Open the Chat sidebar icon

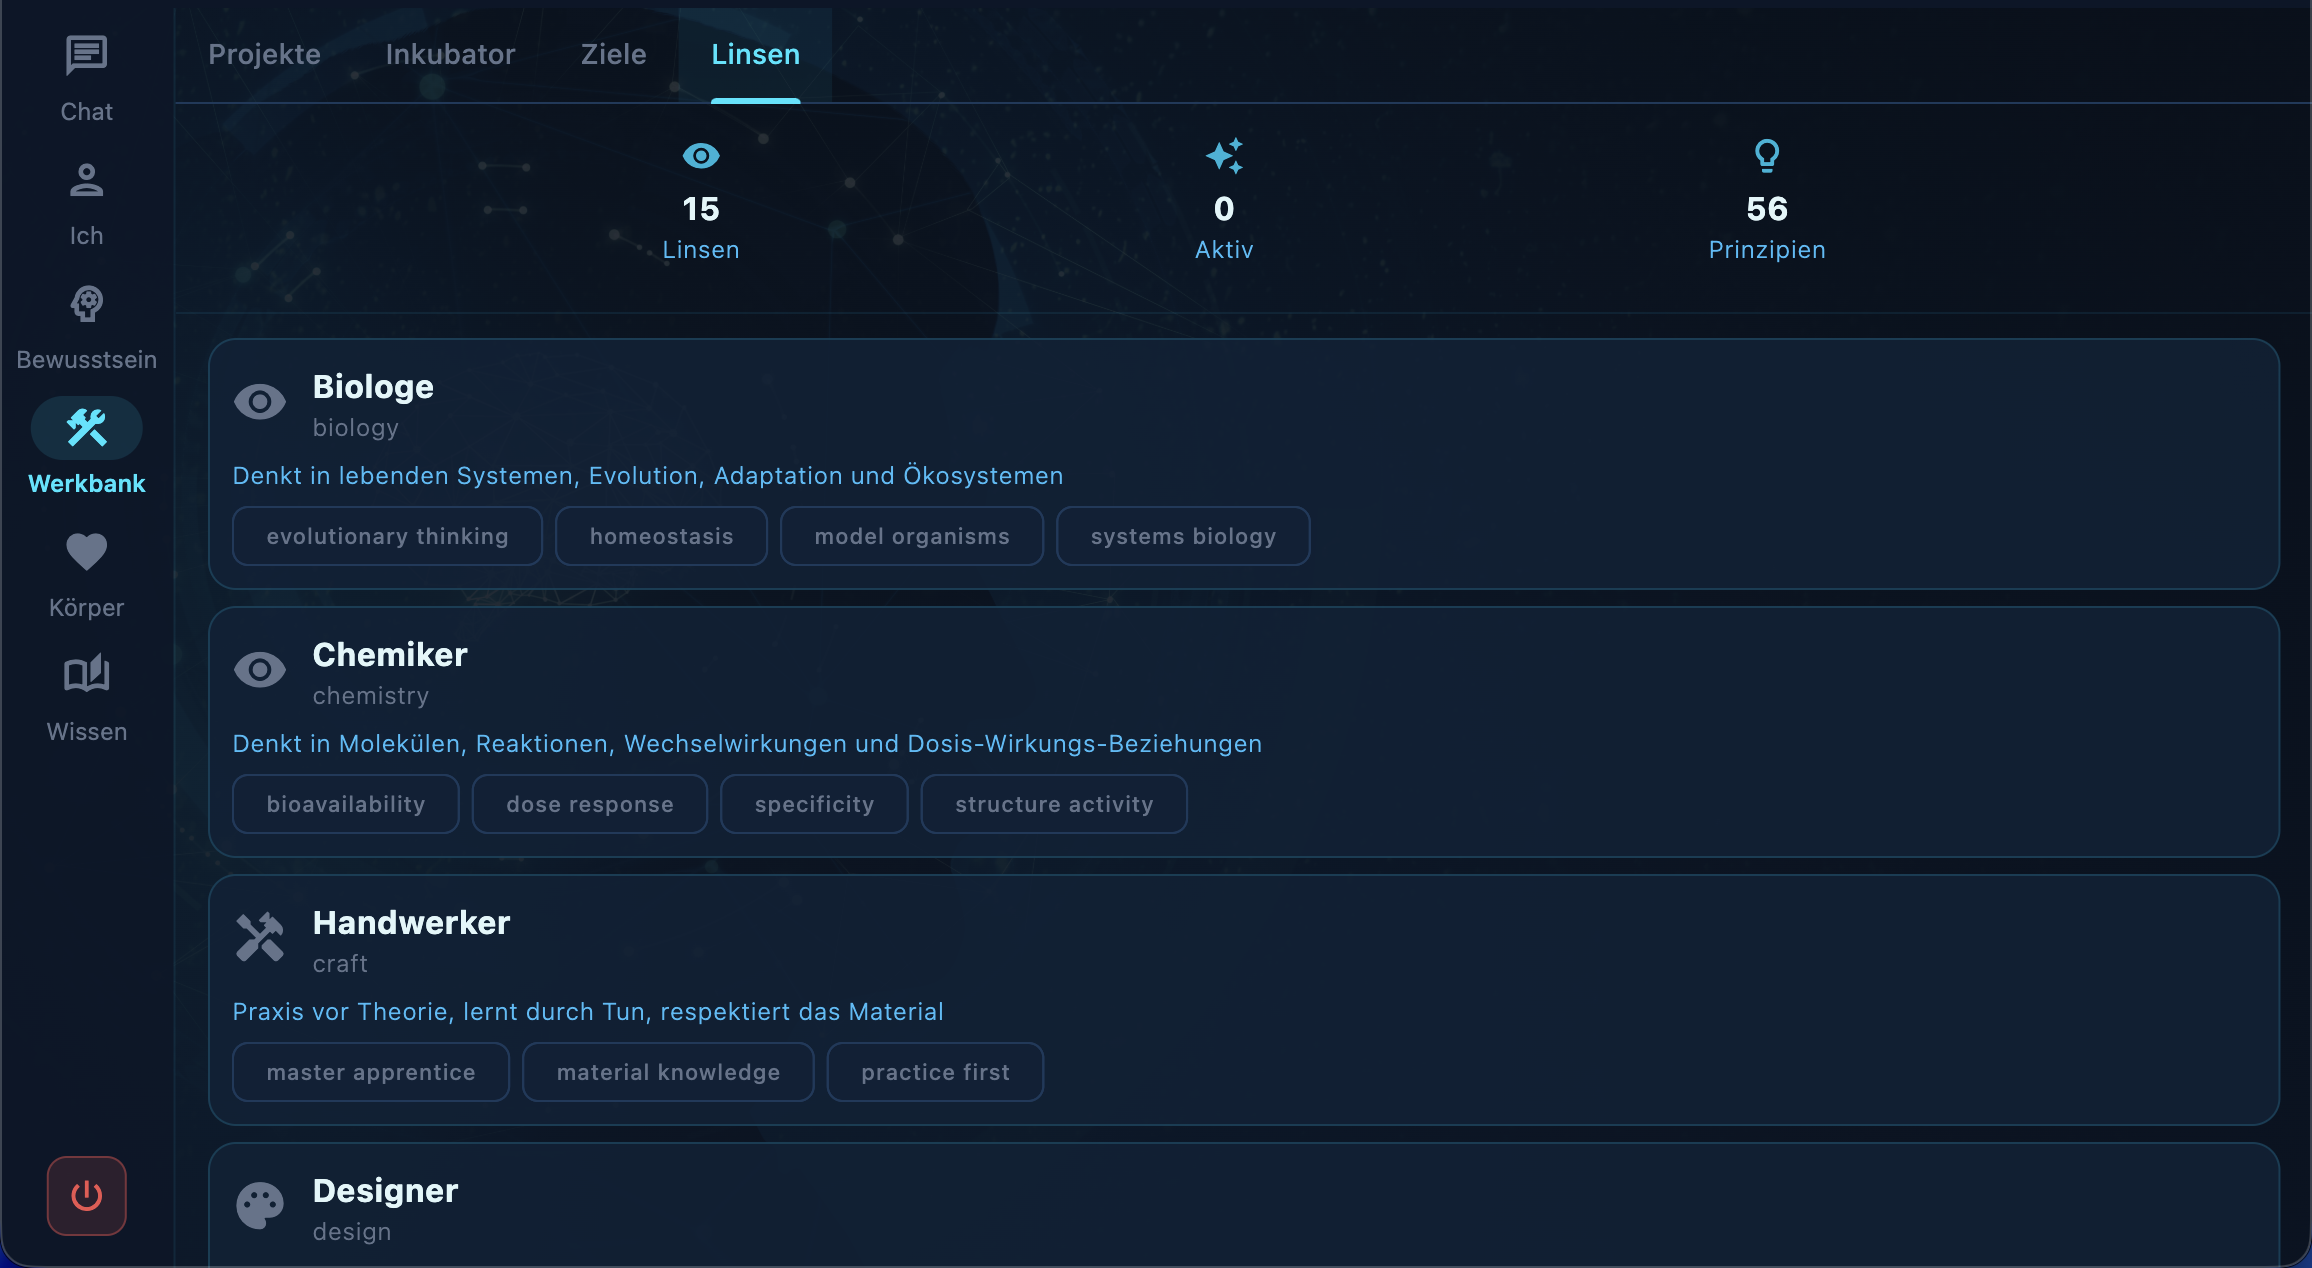coord(86,55)
